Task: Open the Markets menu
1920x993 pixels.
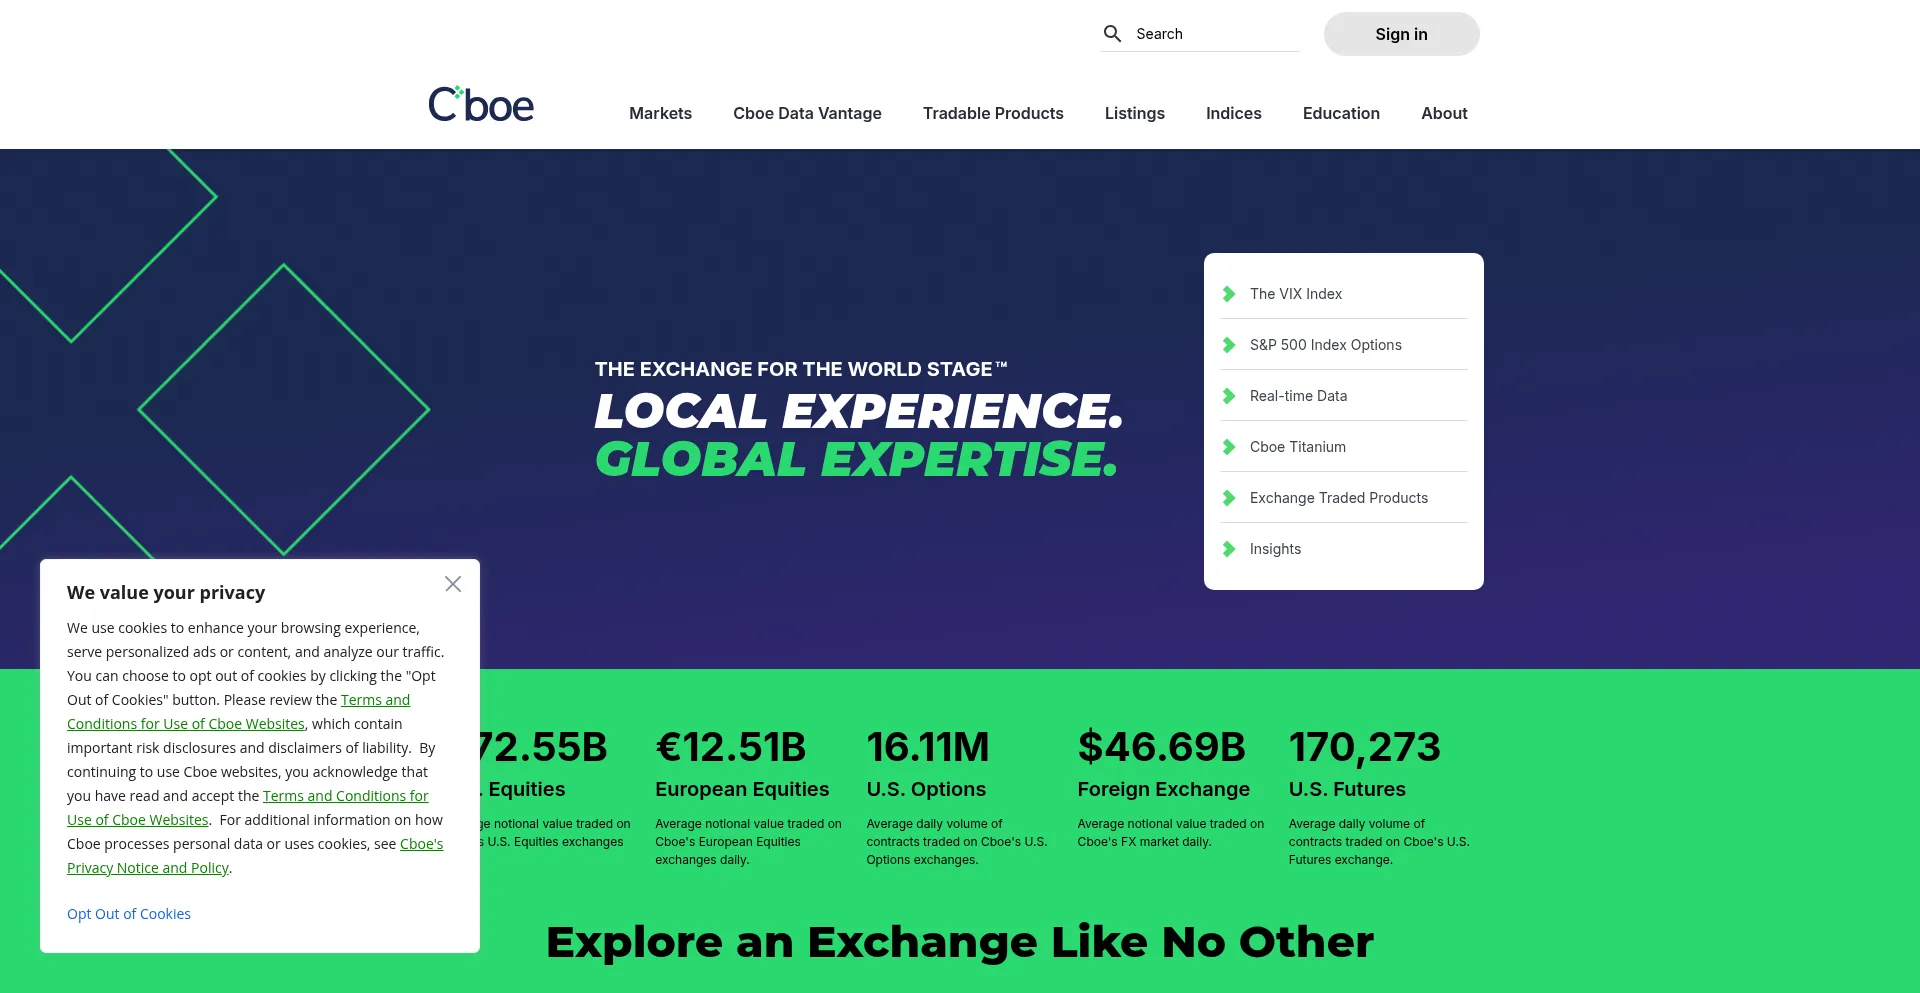Action: pyautogui.click(x=660, y=113)
